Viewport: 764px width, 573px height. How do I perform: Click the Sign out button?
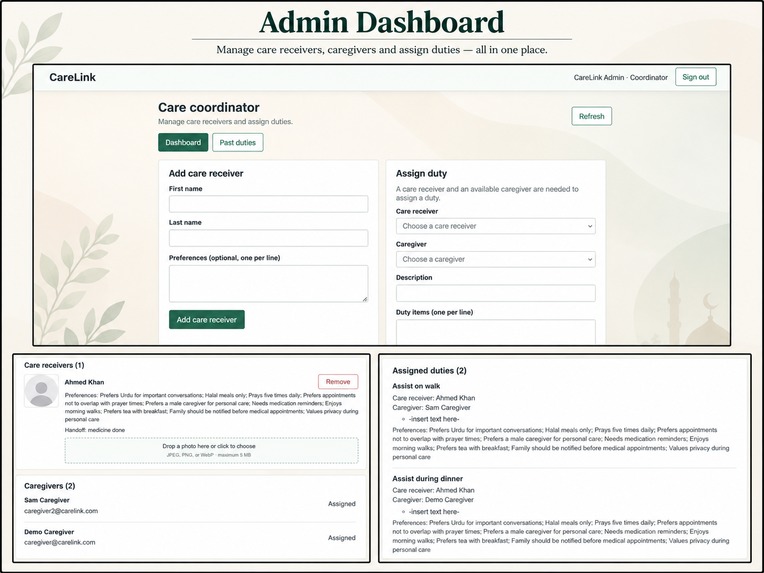(695, 77)
